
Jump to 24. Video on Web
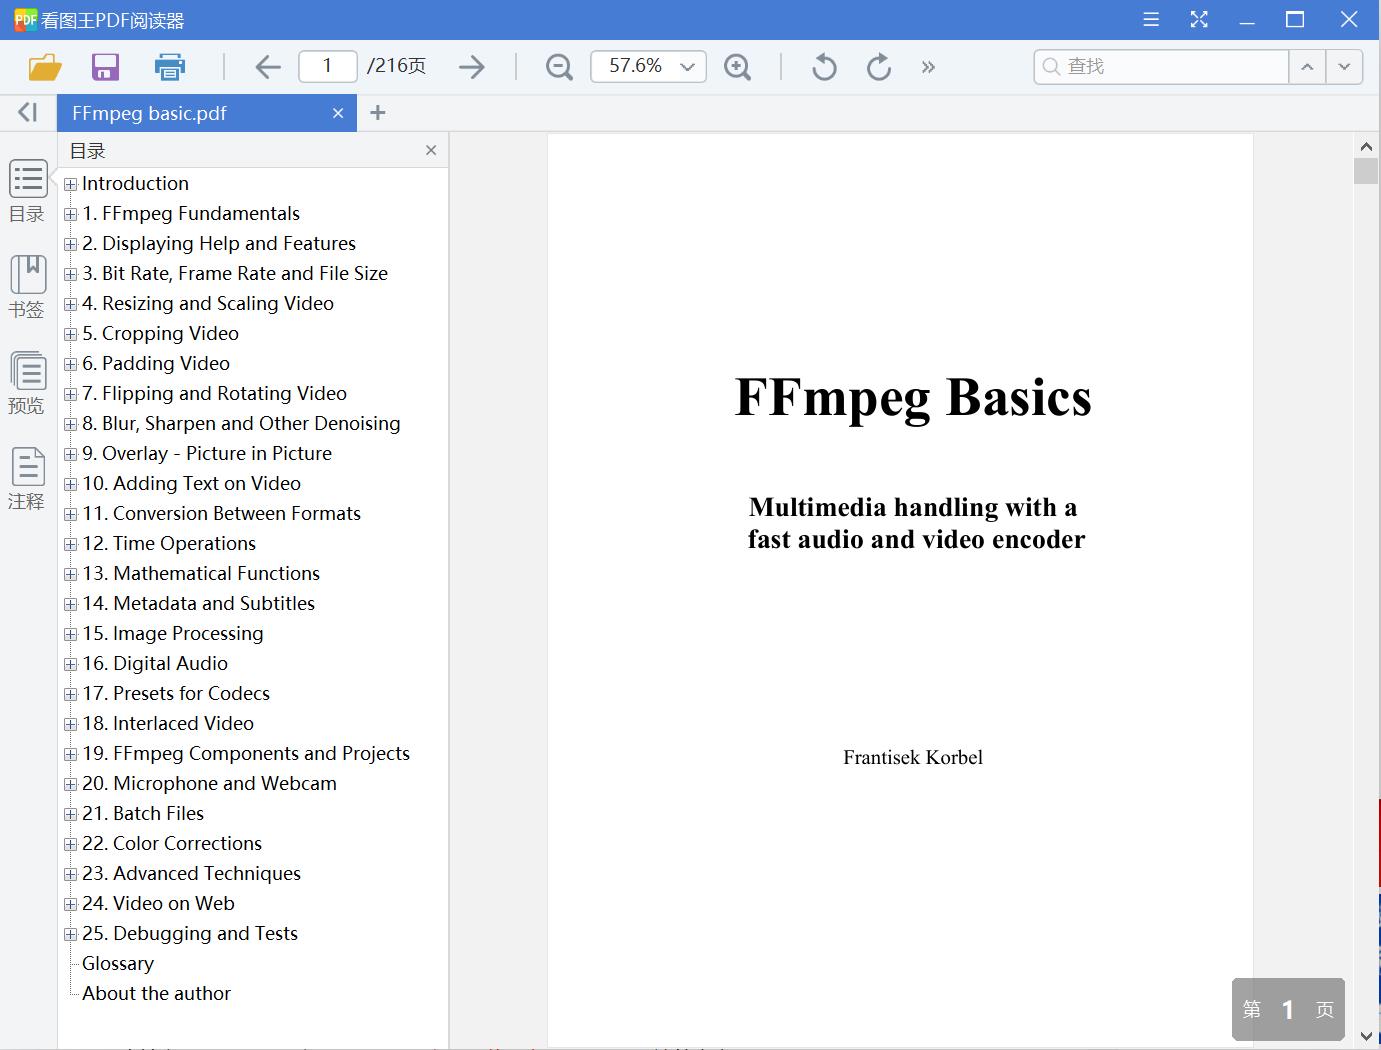pos(158,903)
